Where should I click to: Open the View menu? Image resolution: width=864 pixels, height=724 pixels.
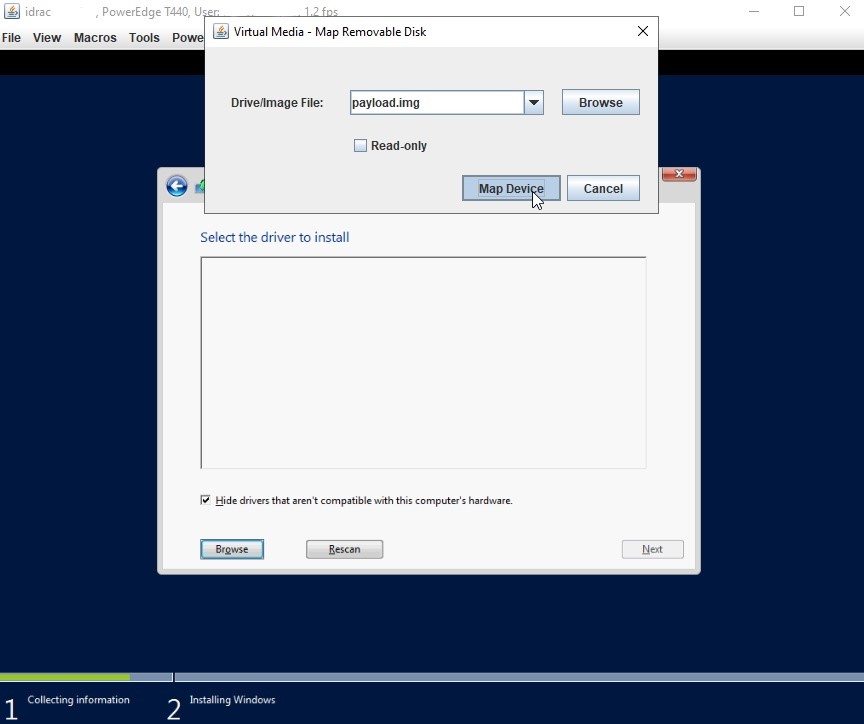coord(46,37)
